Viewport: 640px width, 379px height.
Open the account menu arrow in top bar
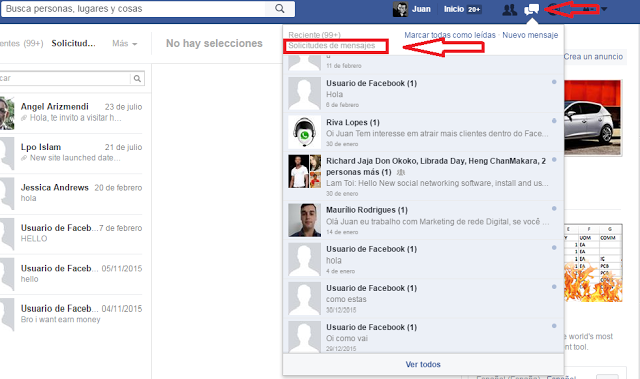pyautogui.click(x=604, y=9)
